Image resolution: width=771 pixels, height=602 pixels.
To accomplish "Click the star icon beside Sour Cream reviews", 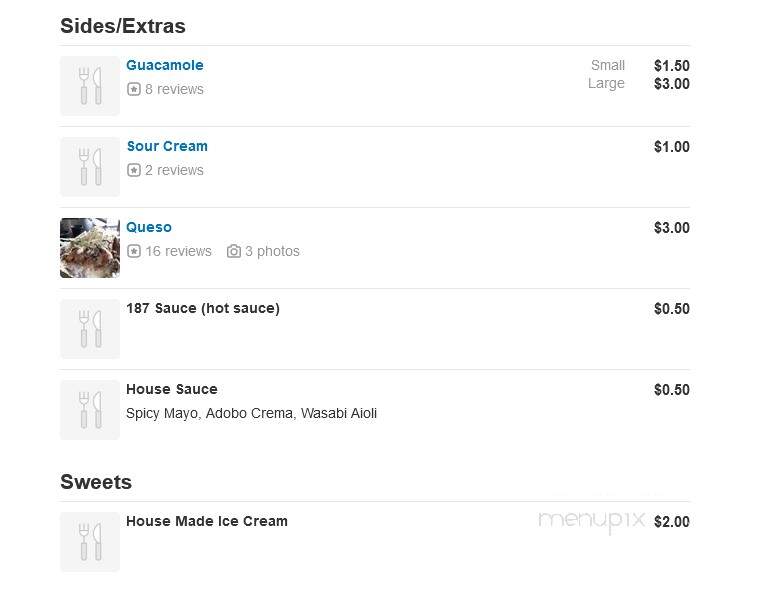I will [134, 170].
